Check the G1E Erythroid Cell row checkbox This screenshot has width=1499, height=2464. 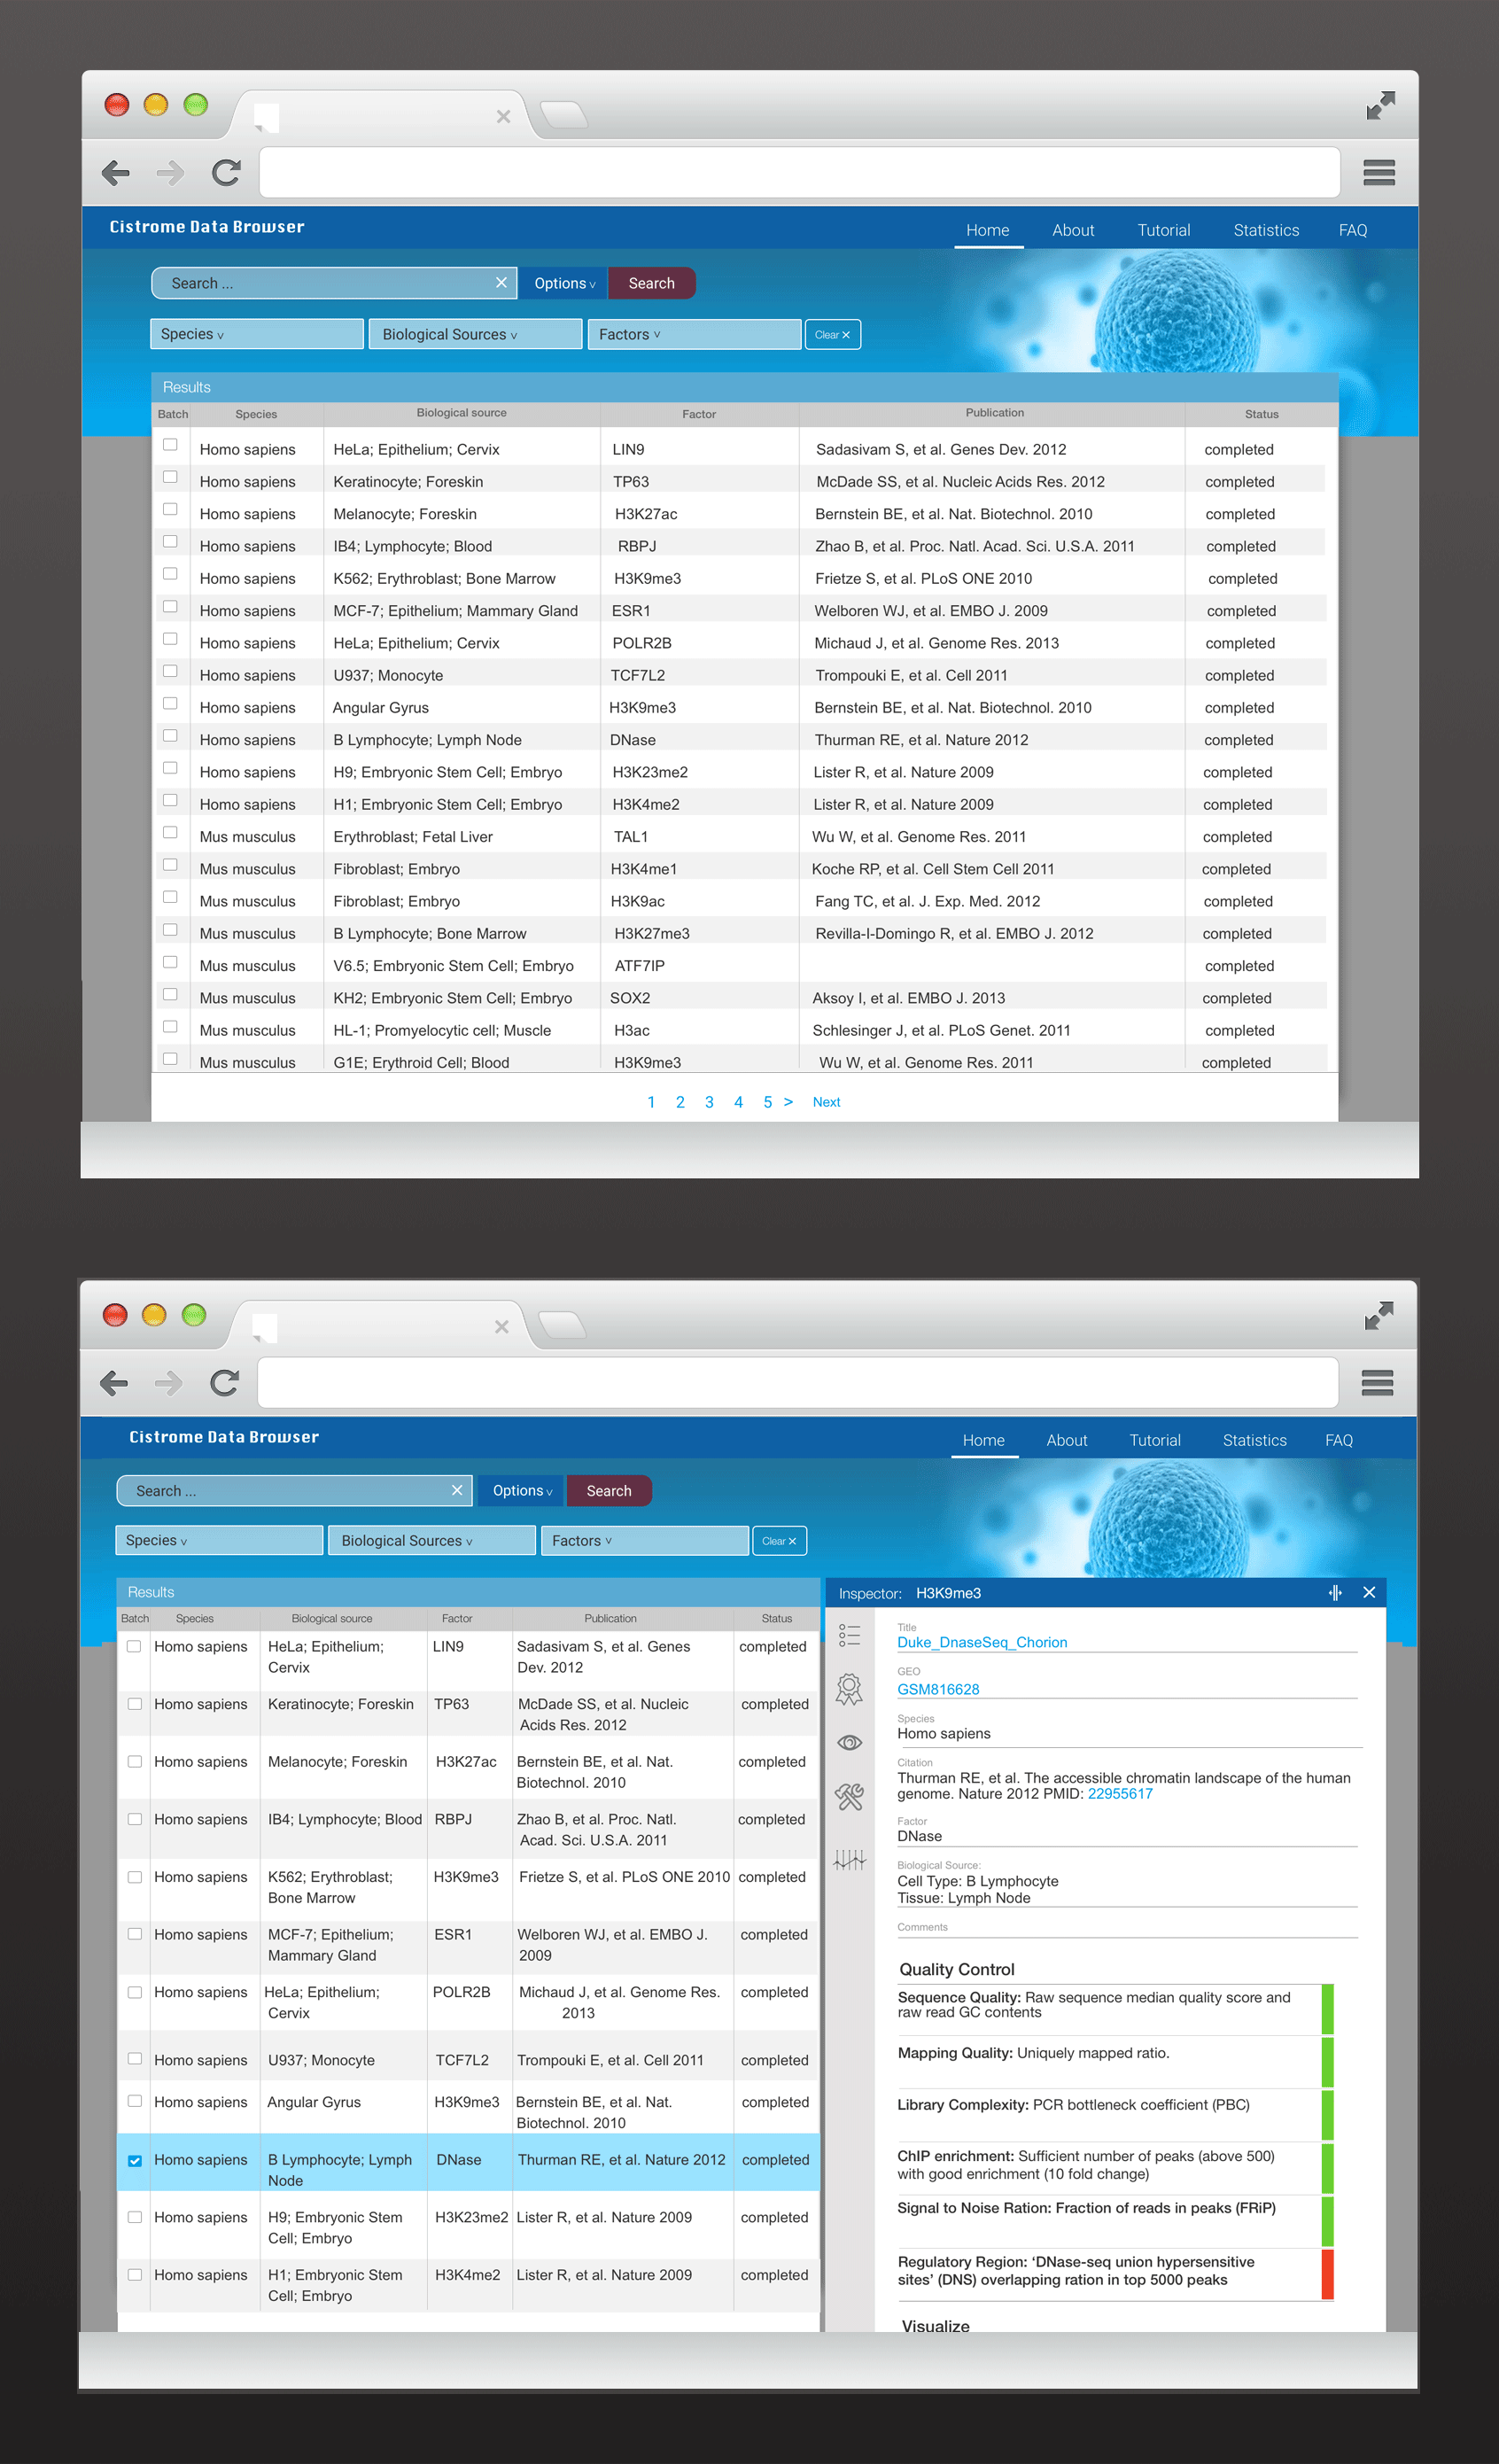(x=170, y=1059)
